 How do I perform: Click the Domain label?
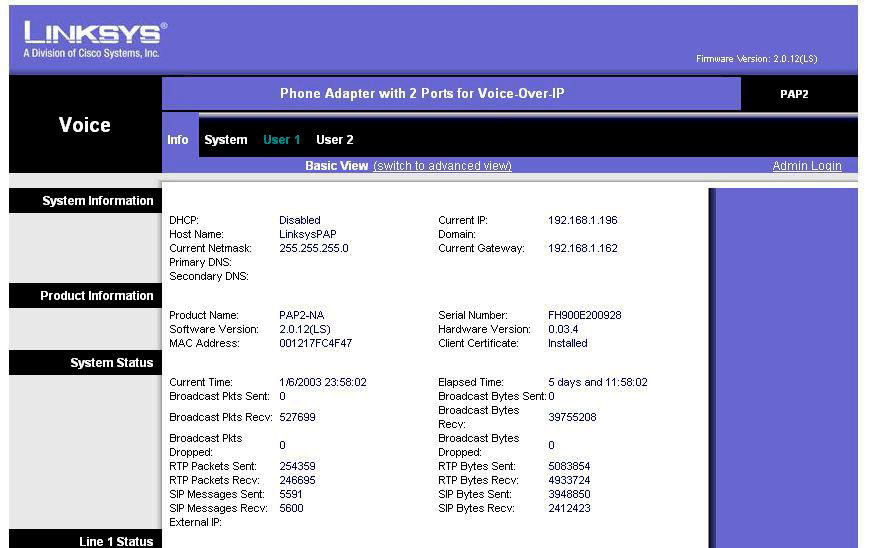click(457, 234)
